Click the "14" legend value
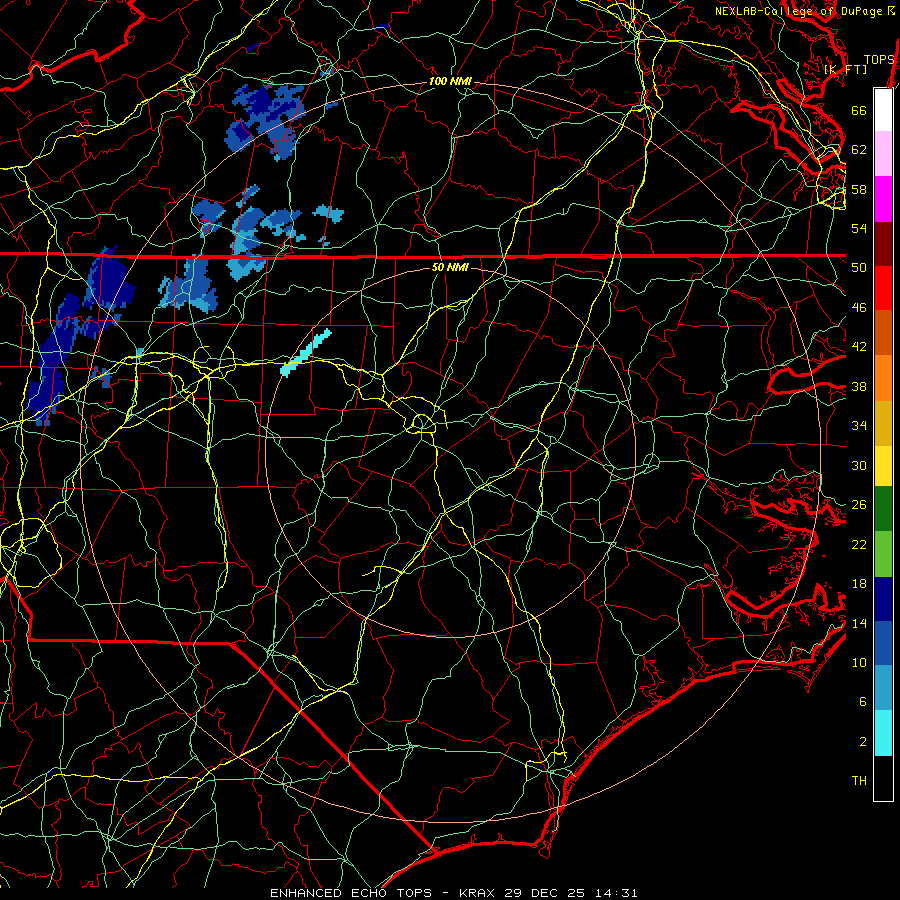Screen dimensions: 900x900 pos(859,623)
